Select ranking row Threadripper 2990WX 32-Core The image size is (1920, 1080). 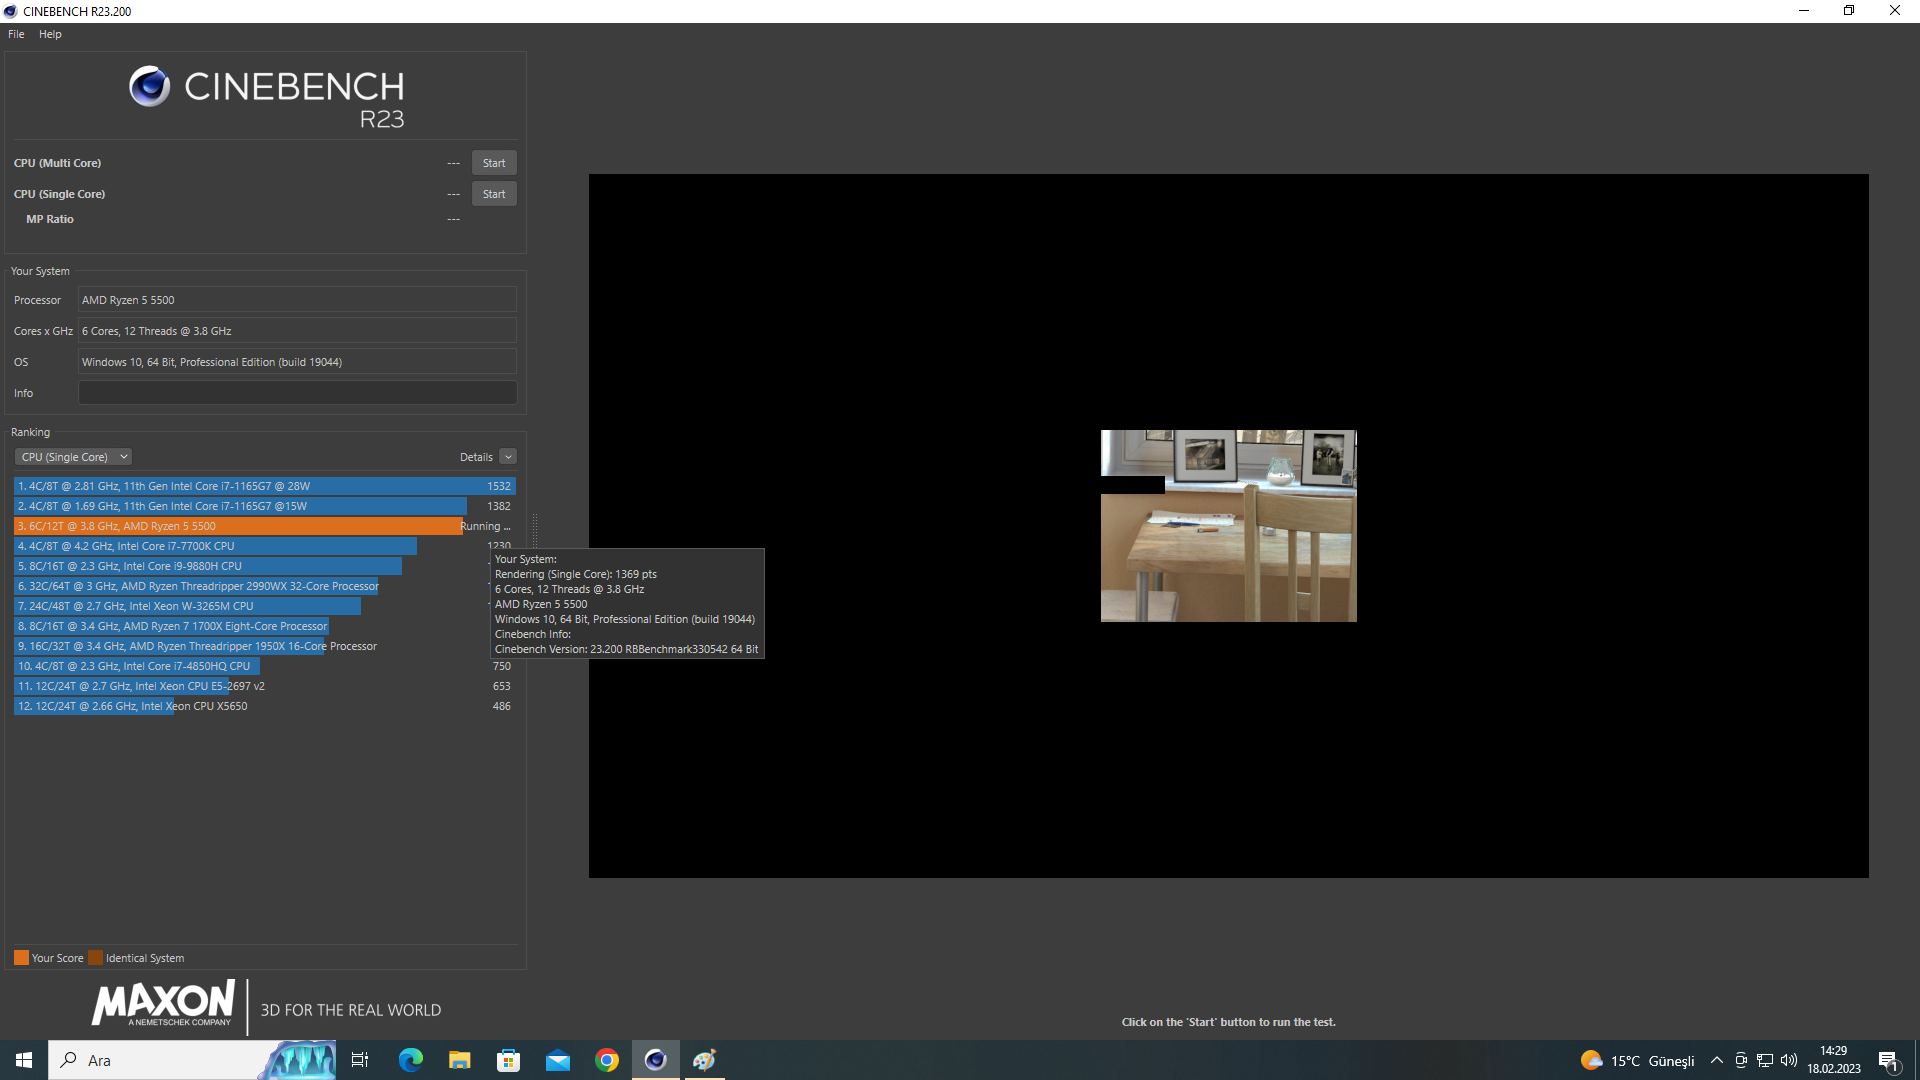pyautogui.click(x=265, y=586)
